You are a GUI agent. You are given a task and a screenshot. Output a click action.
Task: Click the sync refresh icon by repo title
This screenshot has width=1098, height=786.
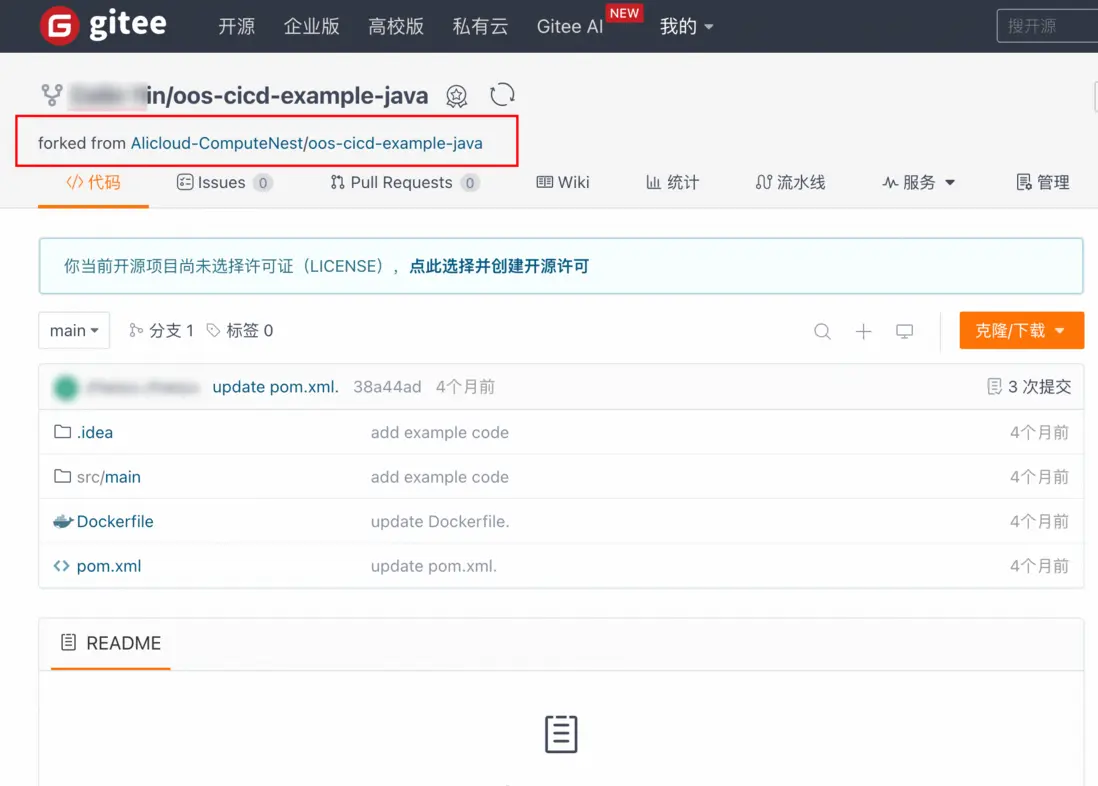(502, 94)
